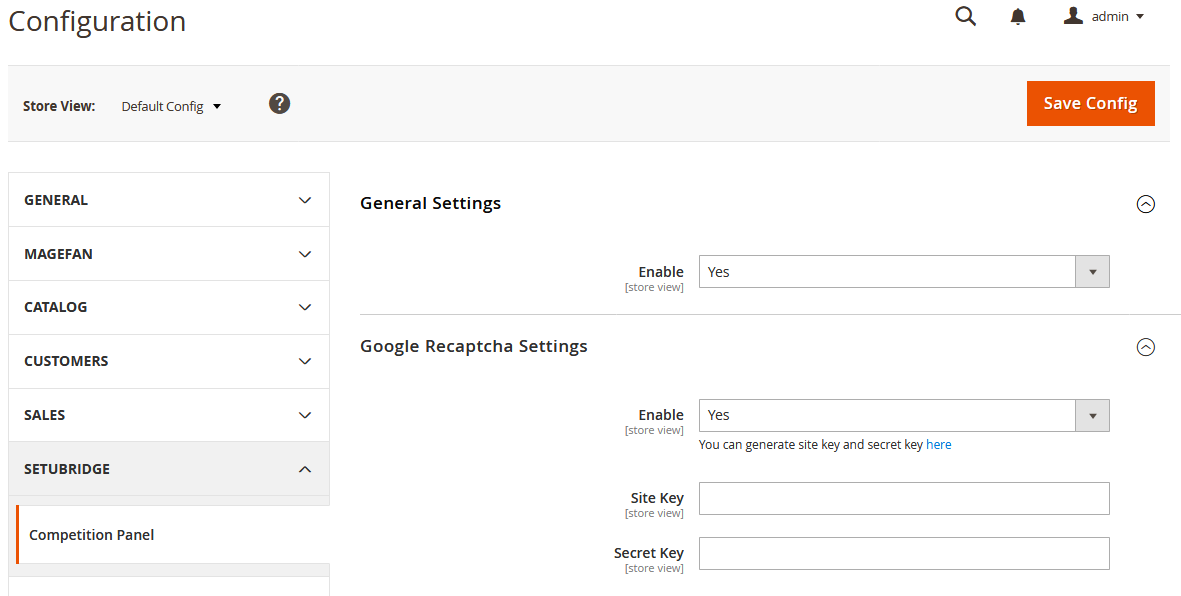Click the search magnifier icon
This screenshot has height=596, width=1181.
coord(965,16)
